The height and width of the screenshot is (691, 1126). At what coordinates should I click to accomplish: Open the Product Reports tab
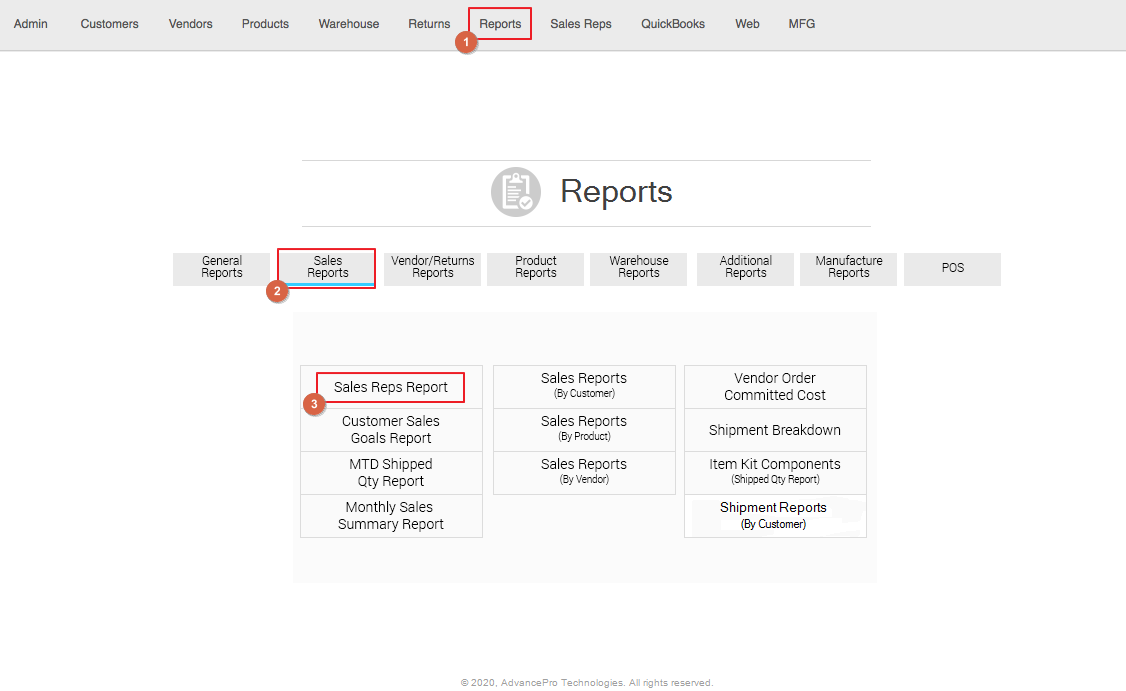[536, 268]
